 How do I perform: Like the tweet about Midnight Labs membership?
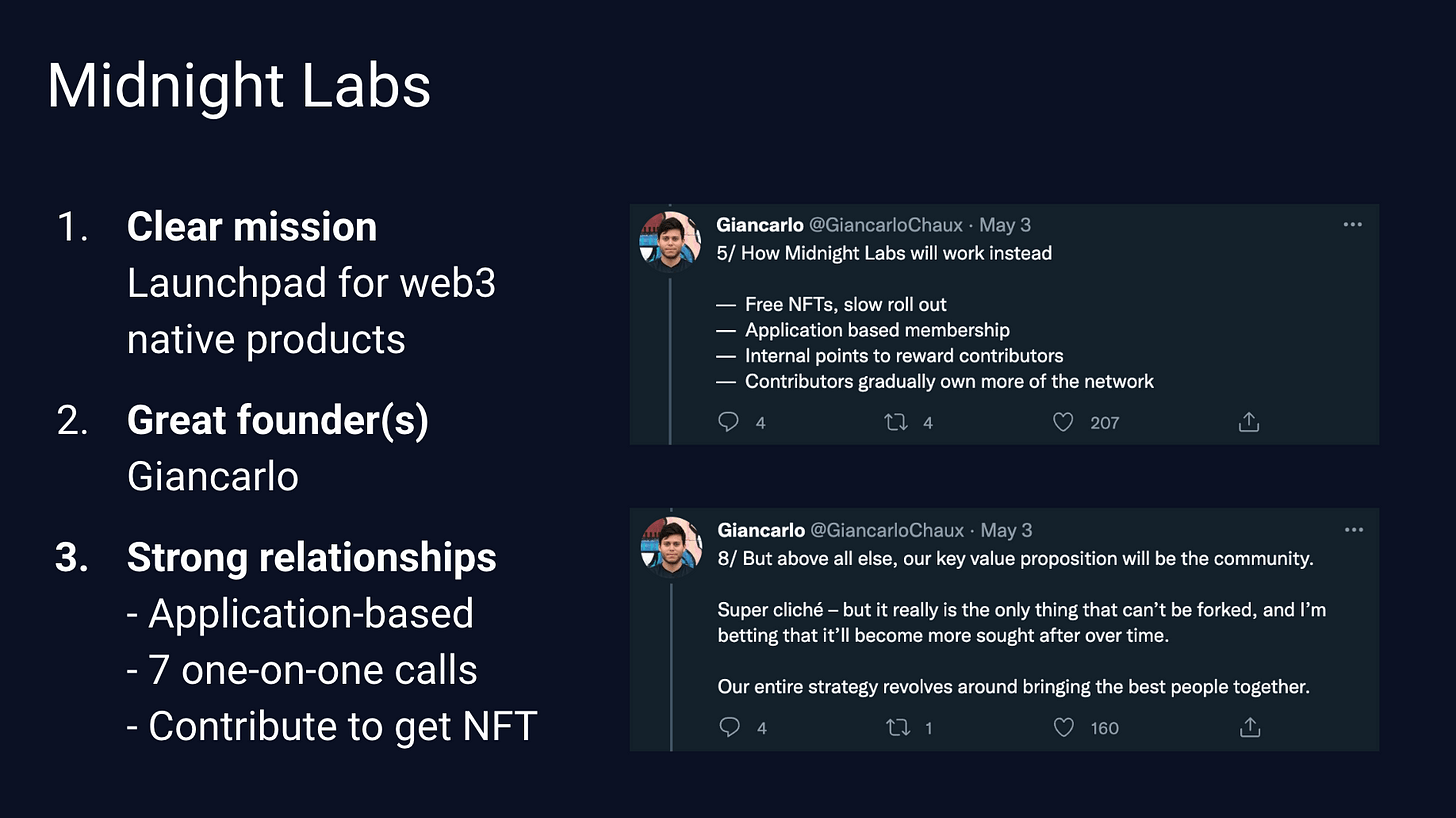click(1064, 423)
